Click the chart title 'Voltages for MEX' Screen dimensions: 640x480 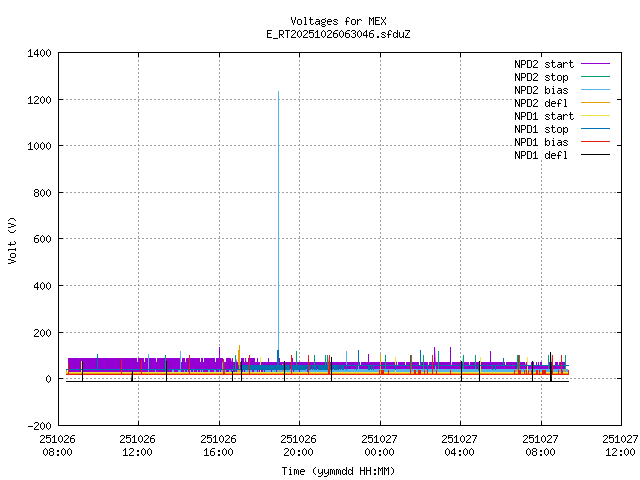[x=338, y=21]
